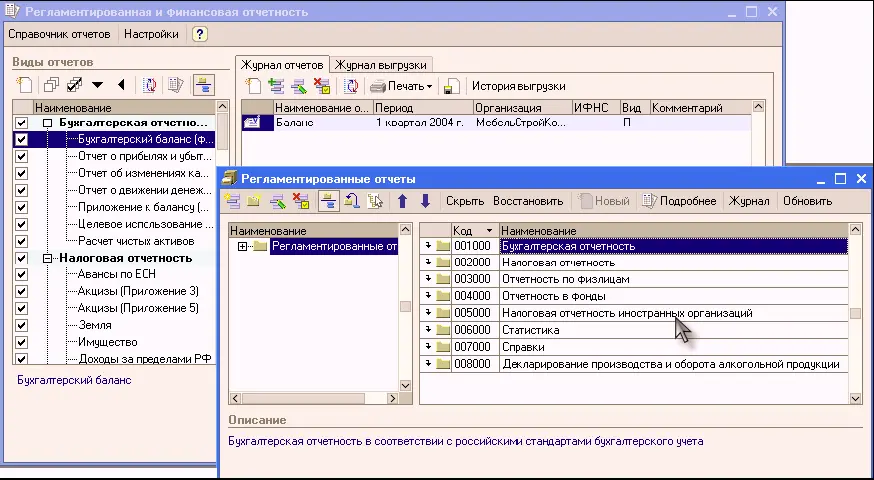Toggle checkbox for Отчет о прибылях и убытках

[21, 156]
